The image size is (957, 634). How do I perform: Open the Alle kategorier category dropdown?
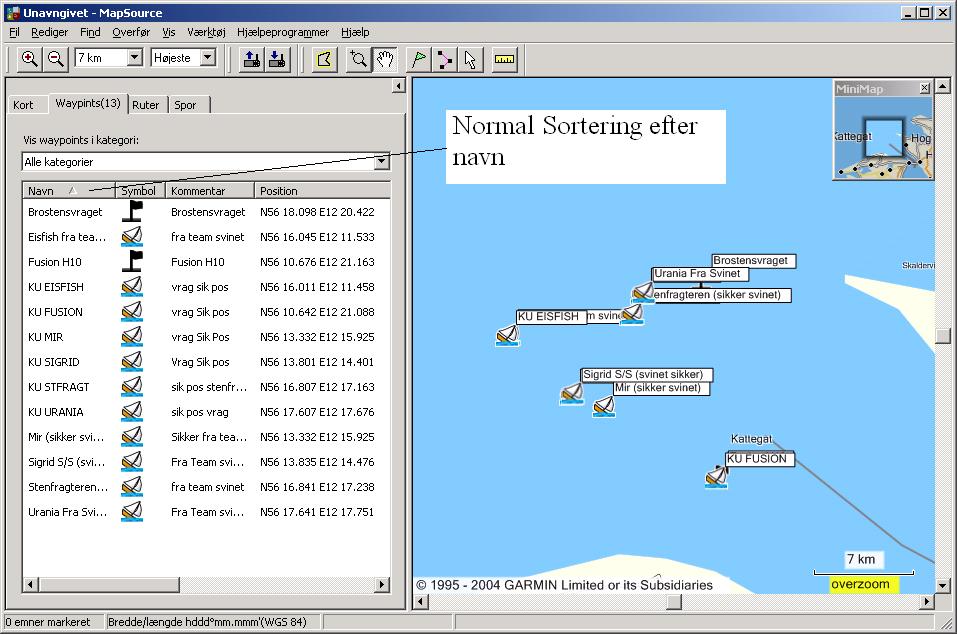381,162
